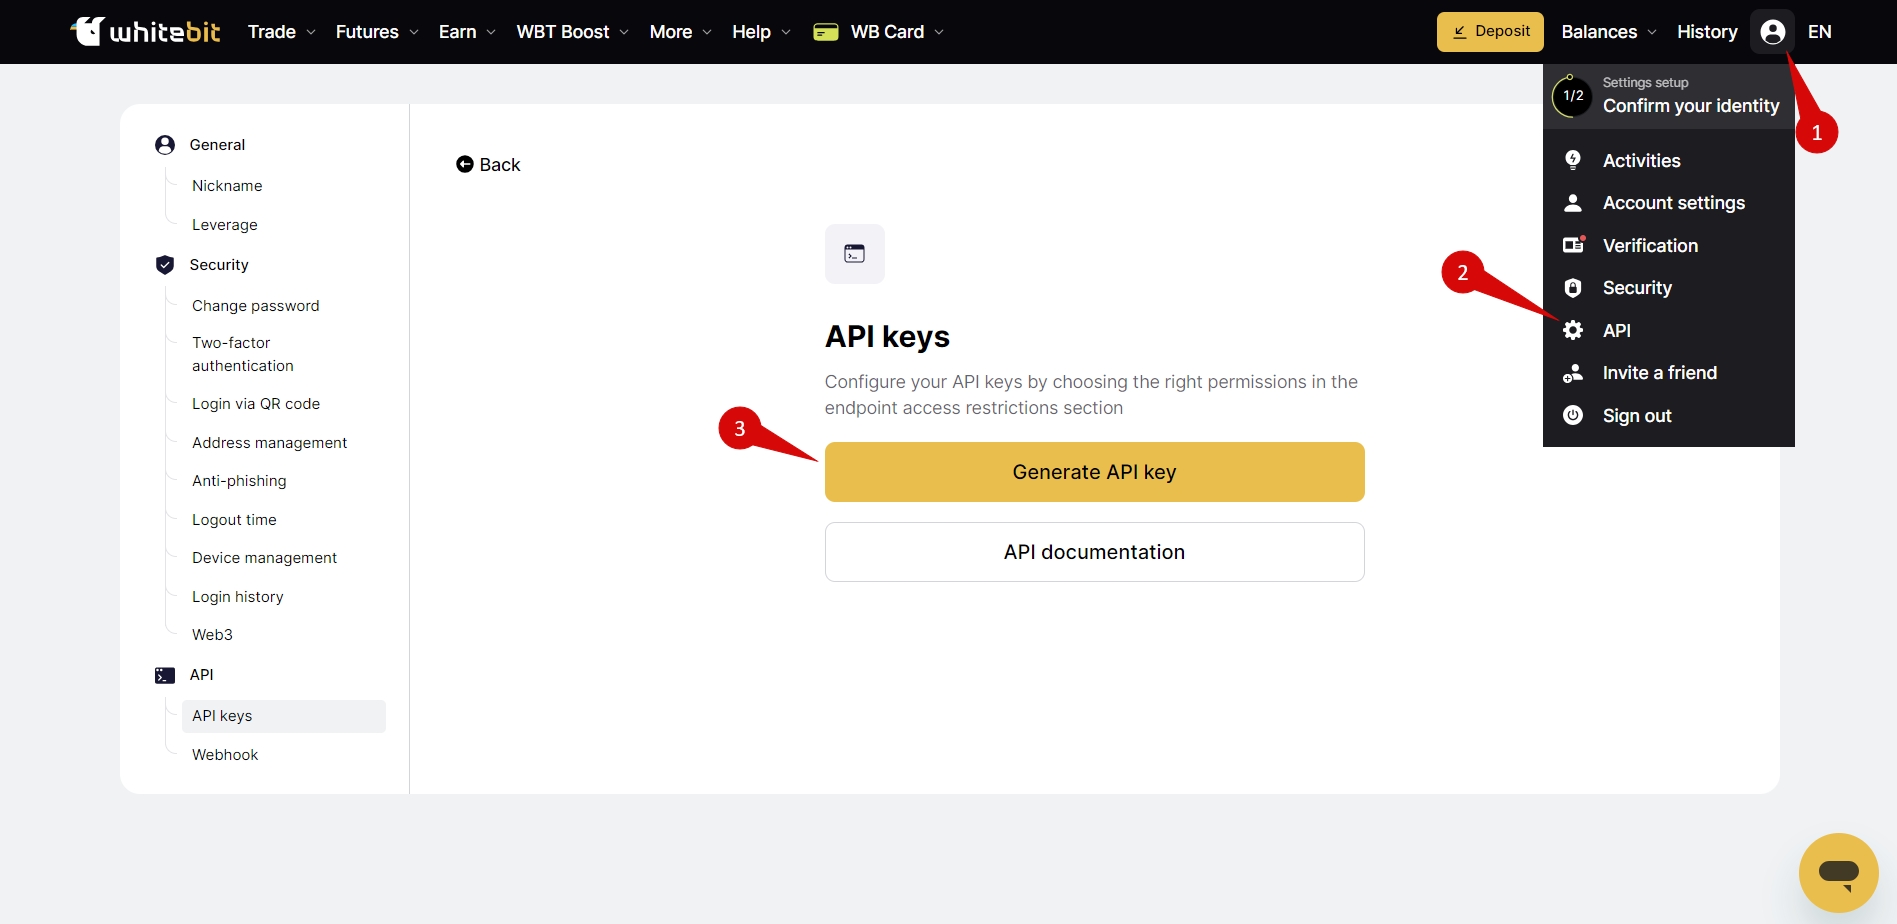Click the Generate API key button
The image size is (1897, 924).
click(1094, 472)
